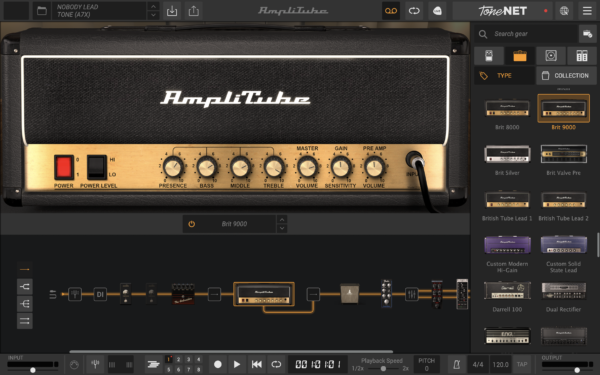Screen dimensions: 600x375
Task: Open the Brit 9000 model selector
Action: (235, 224)
